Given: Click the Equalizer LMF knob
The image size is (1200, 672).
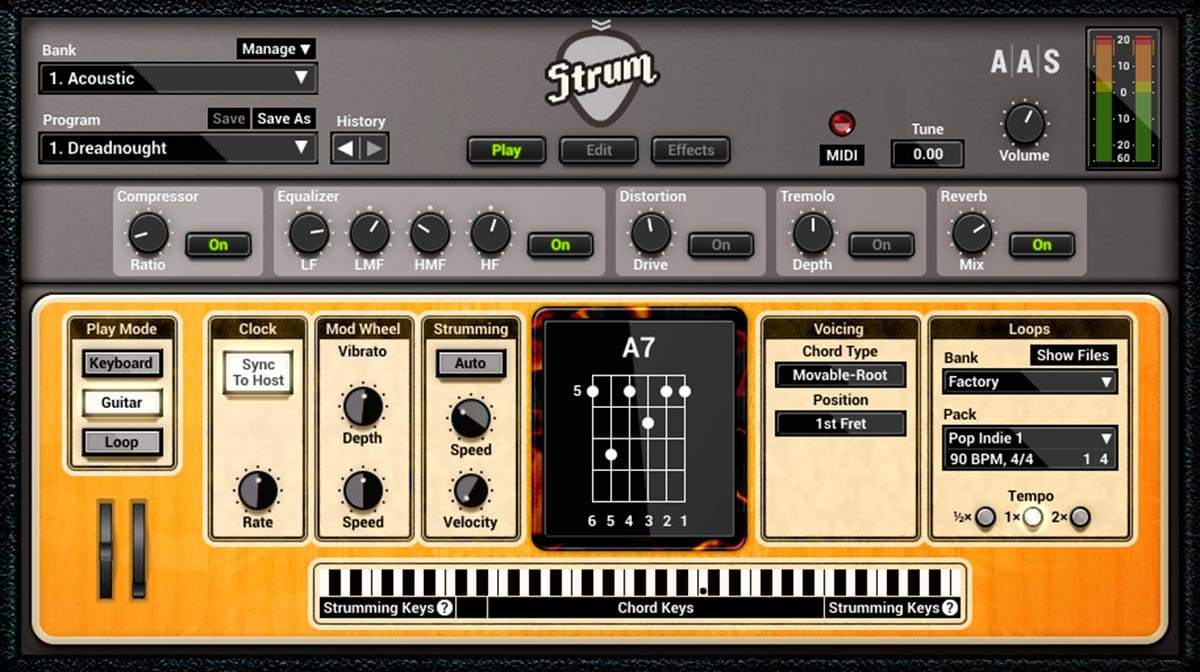Looking at the screenshot, I should pyautogui.click(x=369, y=233).
